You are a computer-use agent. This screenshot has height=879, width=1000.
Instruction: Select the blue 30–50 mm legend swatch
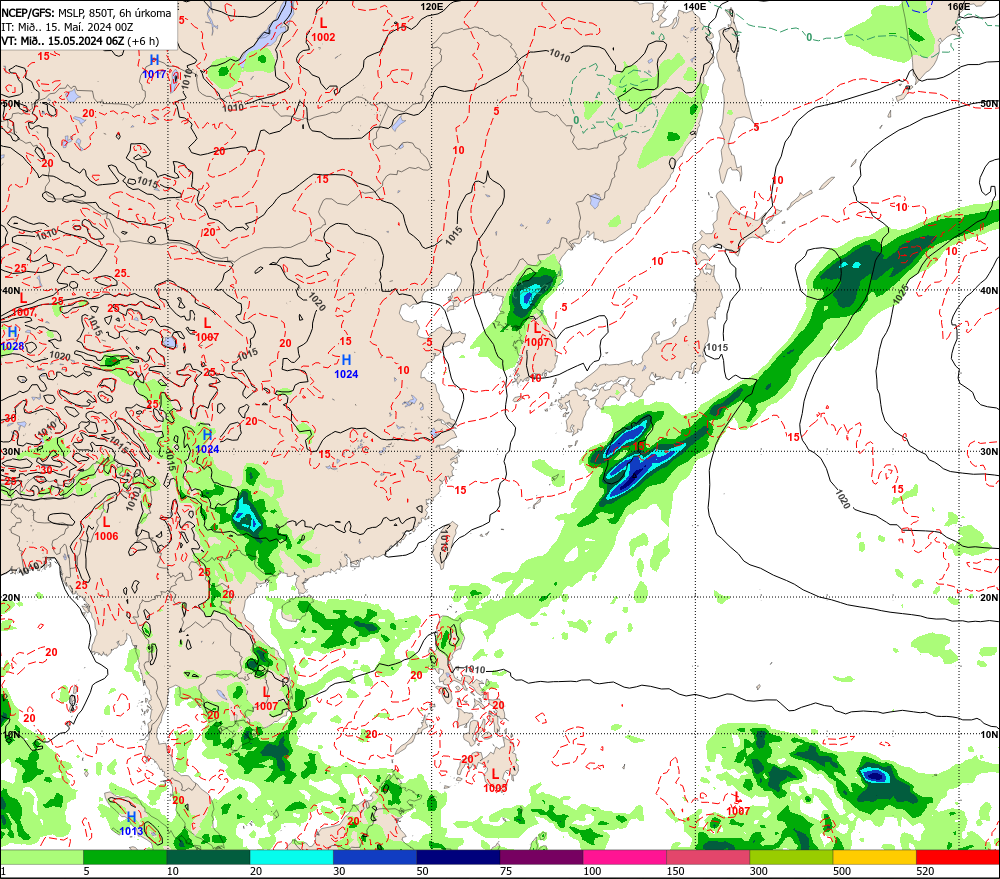click(375, 857)
